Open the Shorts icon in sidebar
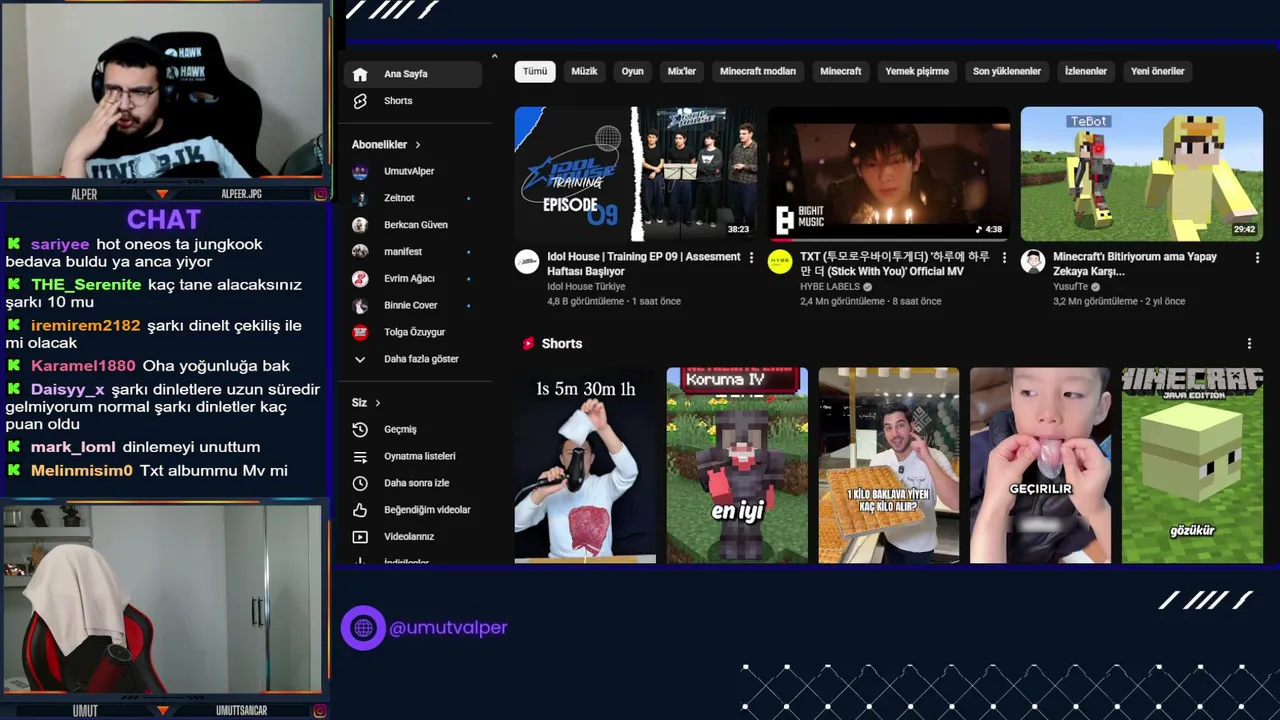 click(360, 101)
